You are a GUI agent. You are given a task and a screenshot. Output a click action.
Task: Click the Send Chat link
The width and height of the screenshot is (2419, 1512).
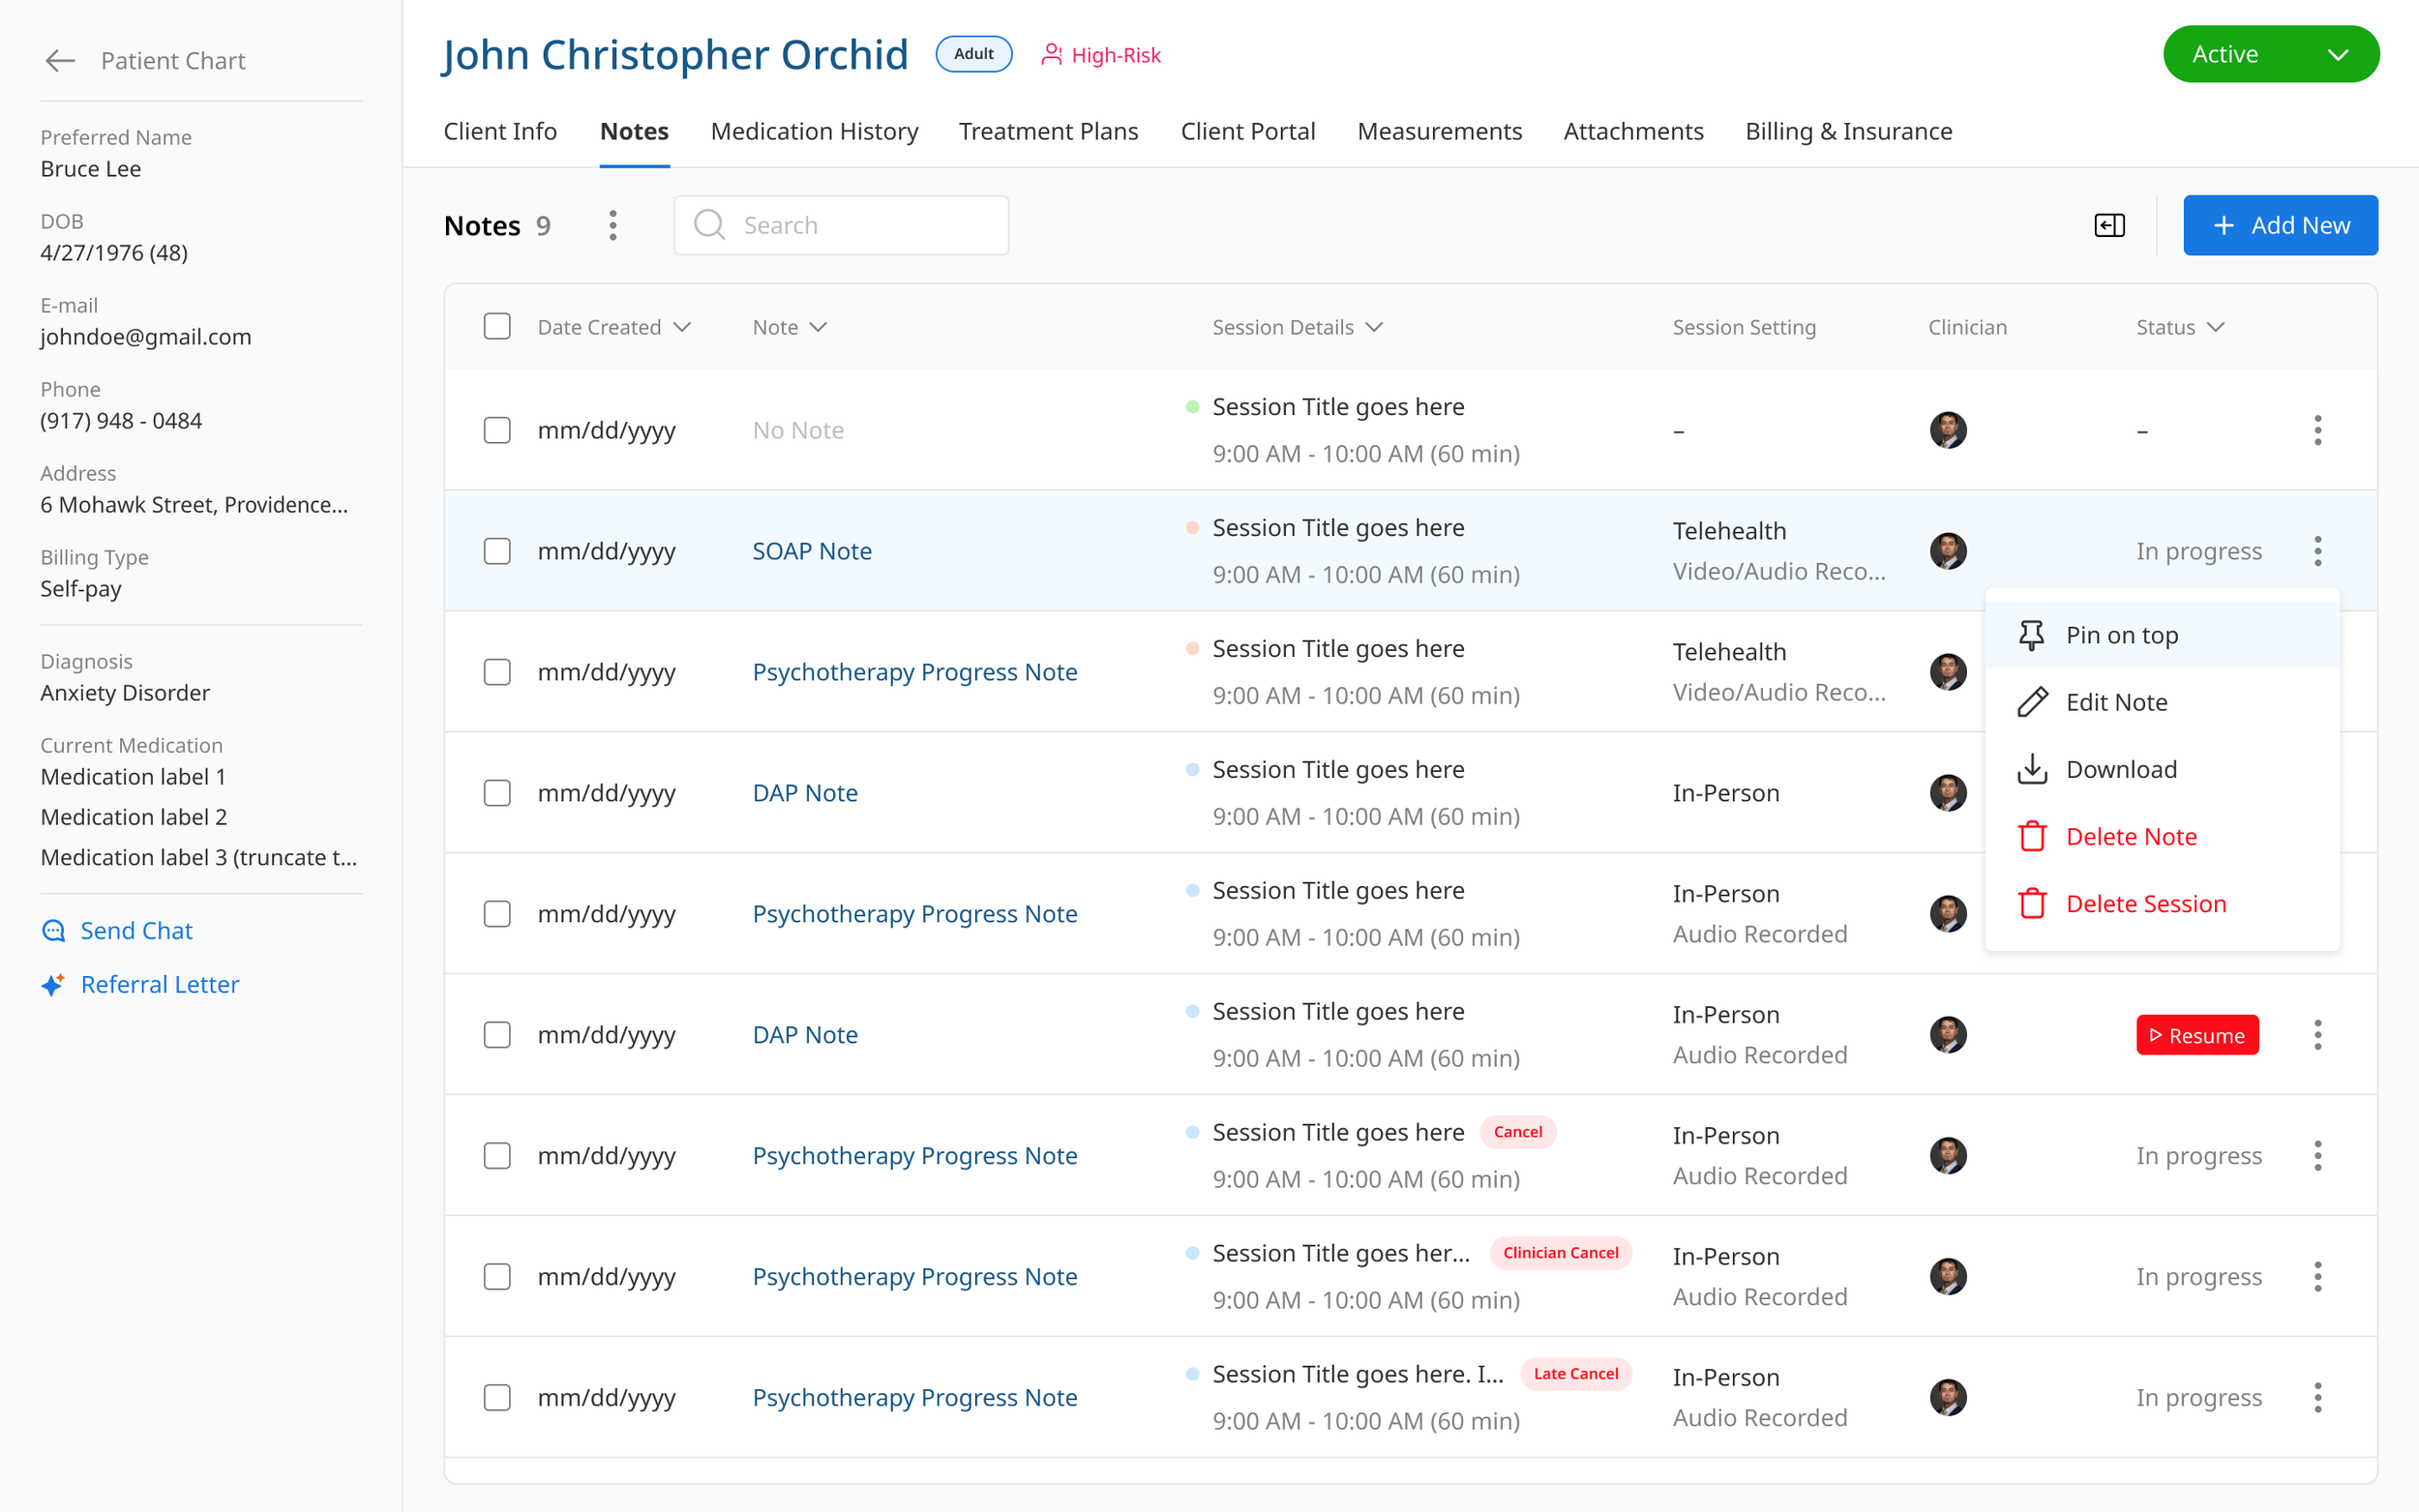click(136, 930)
